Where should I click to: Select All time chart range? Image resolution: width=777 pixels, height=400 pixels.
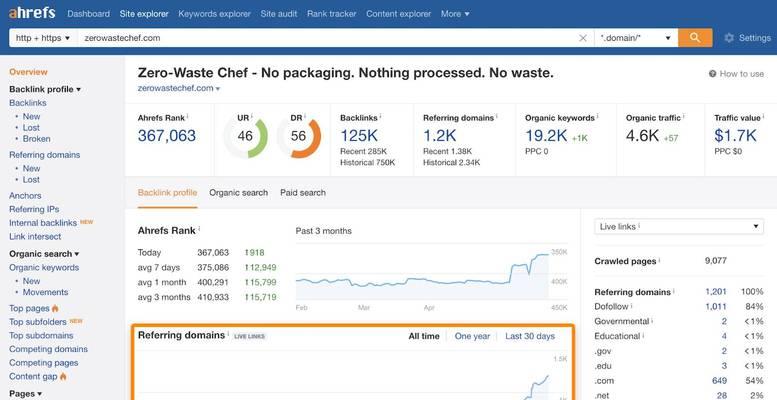pos(424,336)
